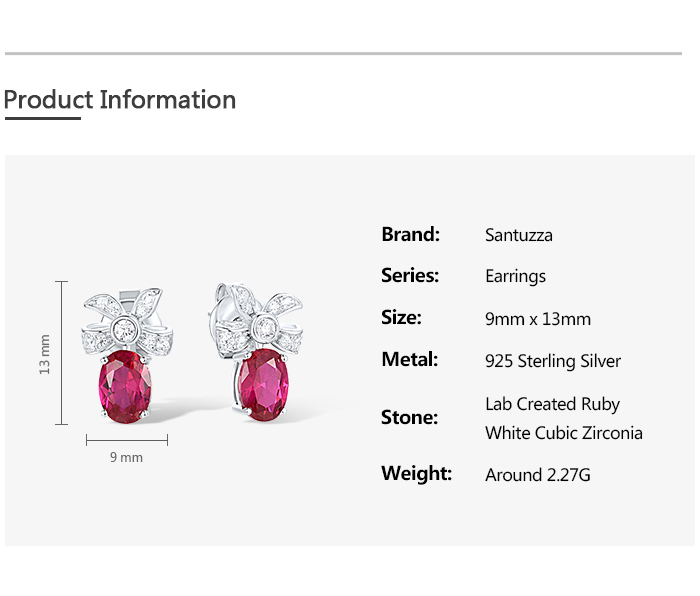This screenshot has height=596, width=700.
Task: Select the Earrings series value
Action: coord(515,277)
